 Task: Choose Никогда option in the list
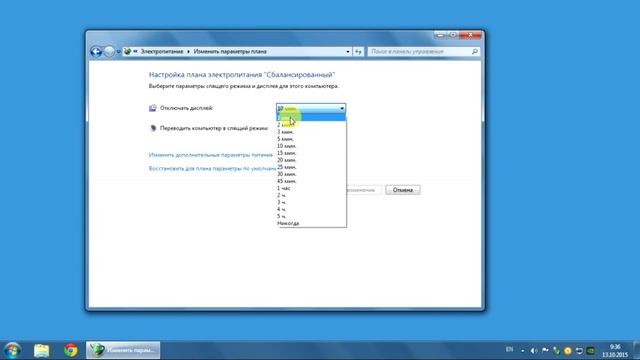311,223
